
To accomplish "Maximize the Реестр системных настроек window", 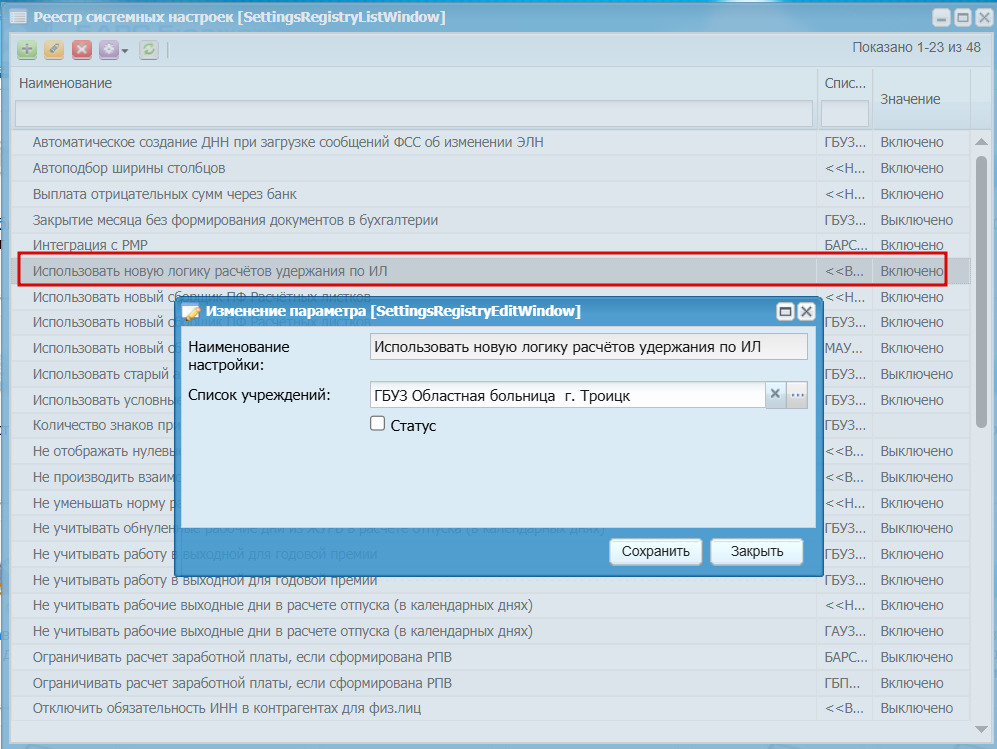I will [963, 18].
